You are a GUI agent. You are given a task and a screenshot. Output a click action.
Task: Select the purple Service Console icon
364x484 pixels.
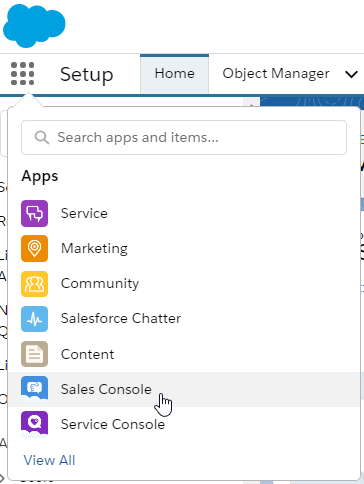pos(34,424)
